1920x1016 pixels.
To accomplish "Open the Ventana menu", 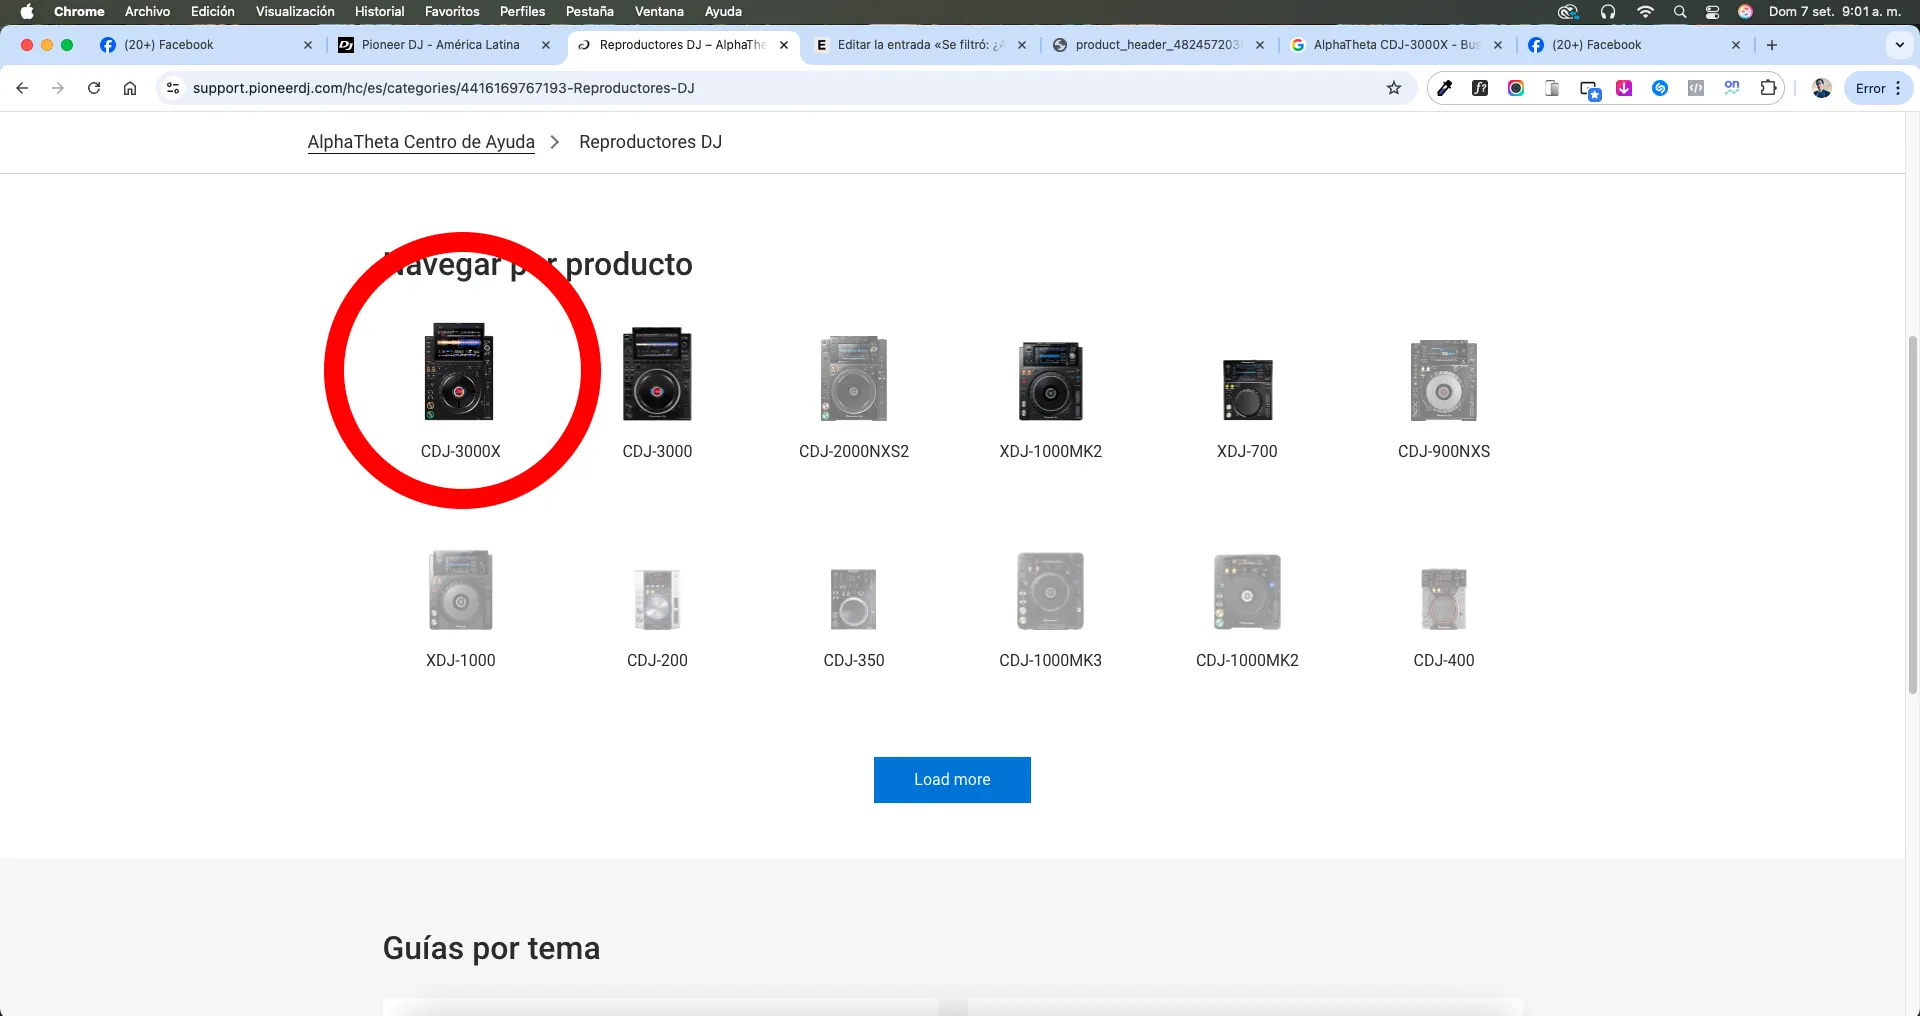I will tap(659, 12).
